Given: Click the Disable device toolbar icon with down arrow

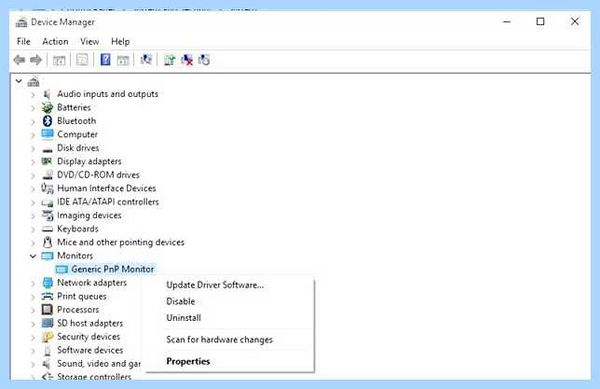Looking at the screenshot, I should [x=204, y=60].
